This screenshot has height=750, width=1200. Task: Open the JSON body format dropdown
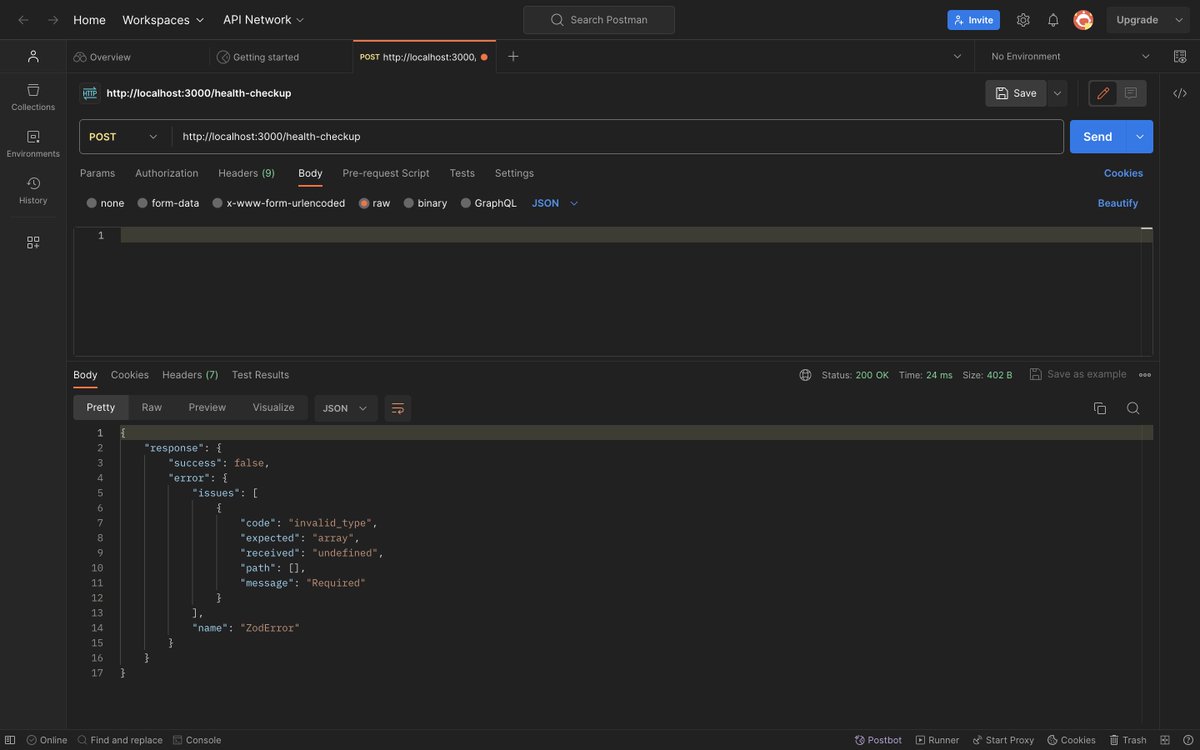click(x=555, y=203)
